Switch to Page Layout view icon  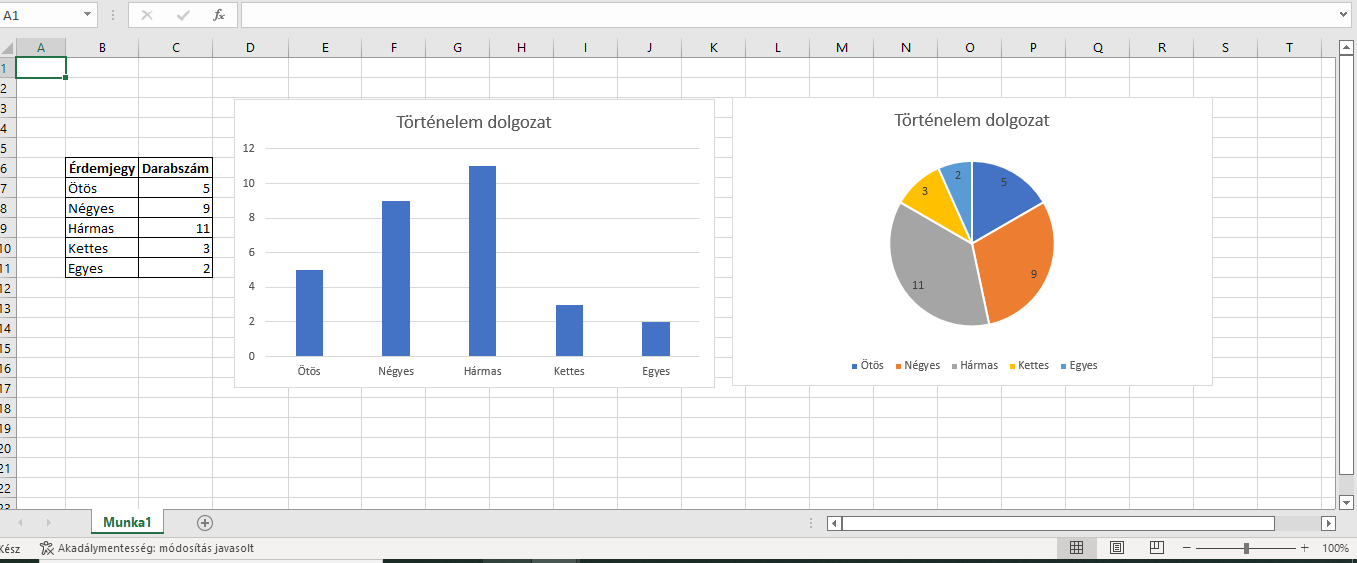click(1117, 548)
